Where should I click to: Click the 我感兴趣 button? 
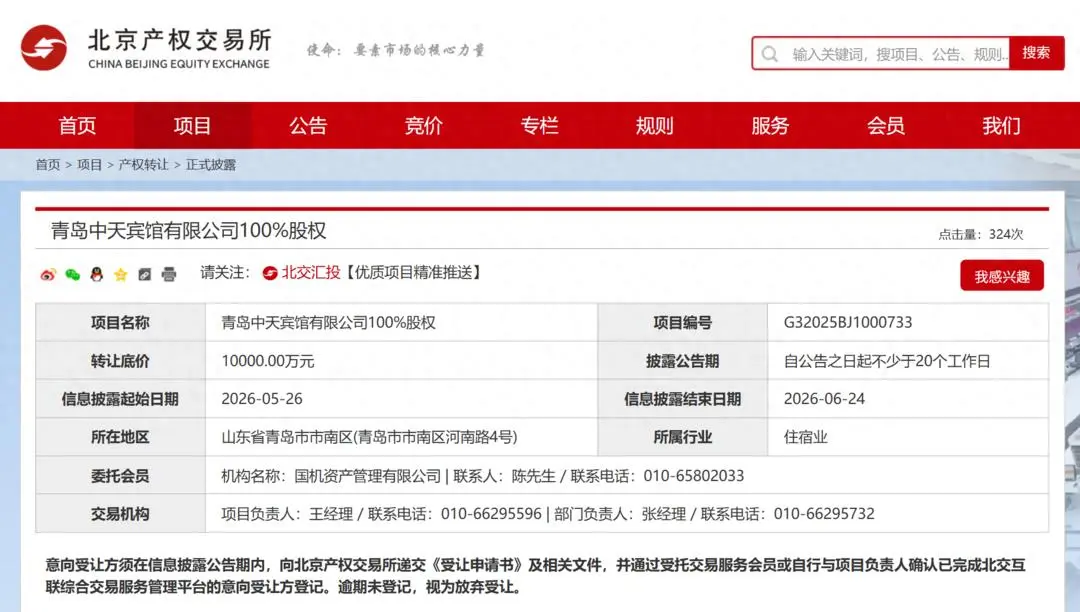[1002, 276]
